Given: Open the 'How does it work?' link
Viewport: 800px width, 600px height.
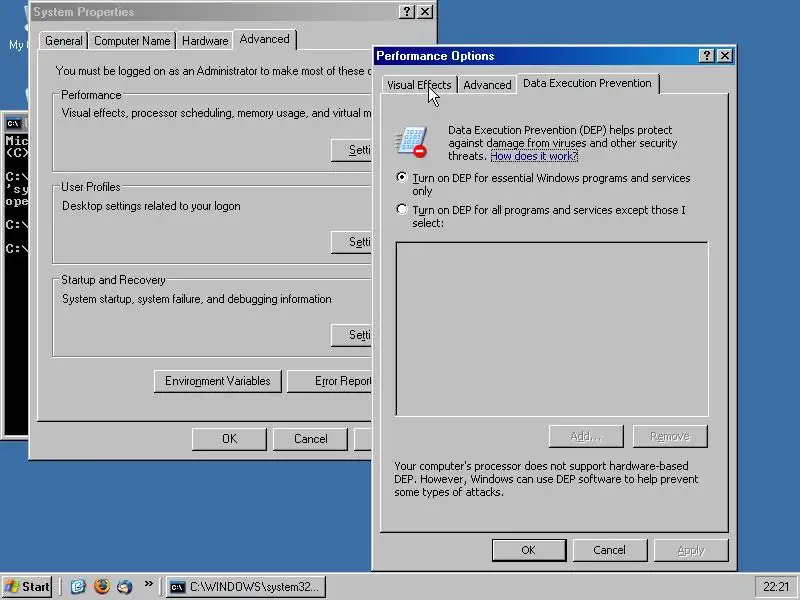Looking at the screenshot, I should pos(534,156).
